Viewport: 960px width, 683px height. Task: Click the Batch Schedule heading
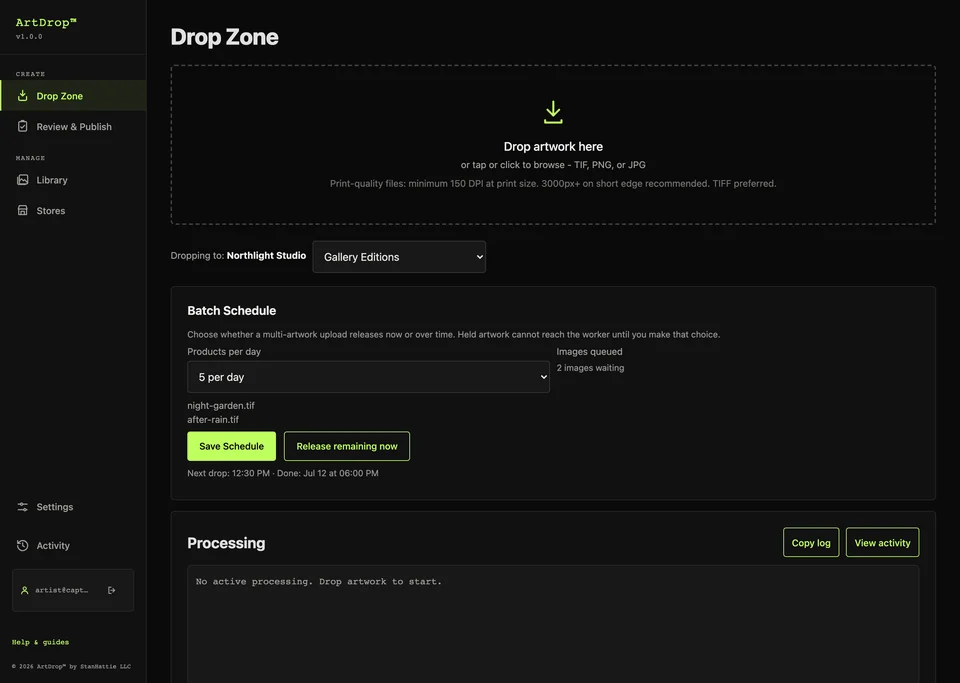231,310
